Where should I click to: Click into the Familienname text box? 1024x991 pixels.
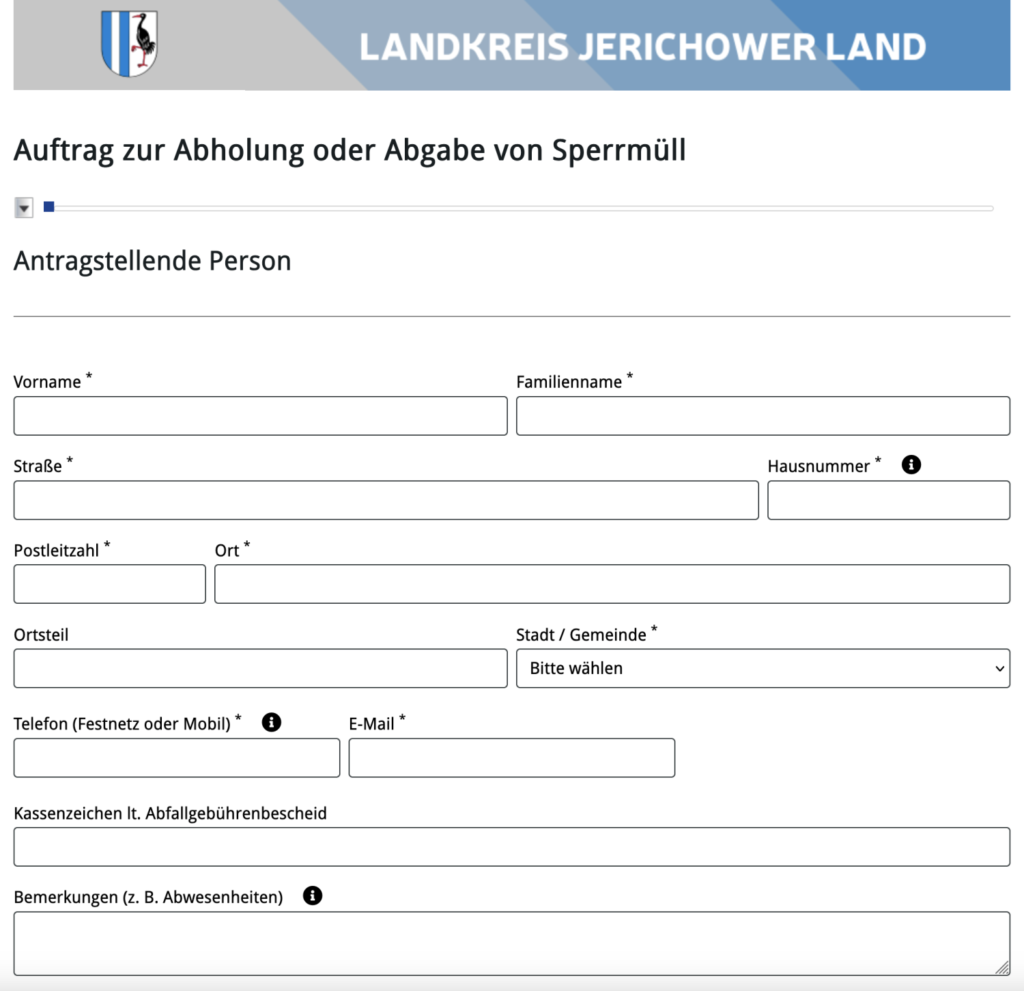(x=762, y=416)
